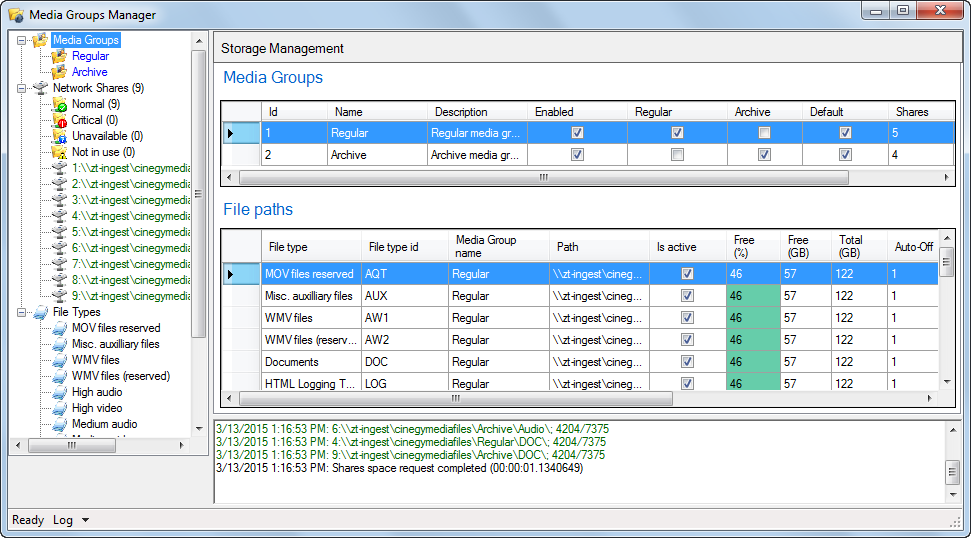Image resolution: width=971 pixels, height=538 pixels.
Task: Click Media Groups grid horizontal scrollbar thumb
Action: (544, 178)
